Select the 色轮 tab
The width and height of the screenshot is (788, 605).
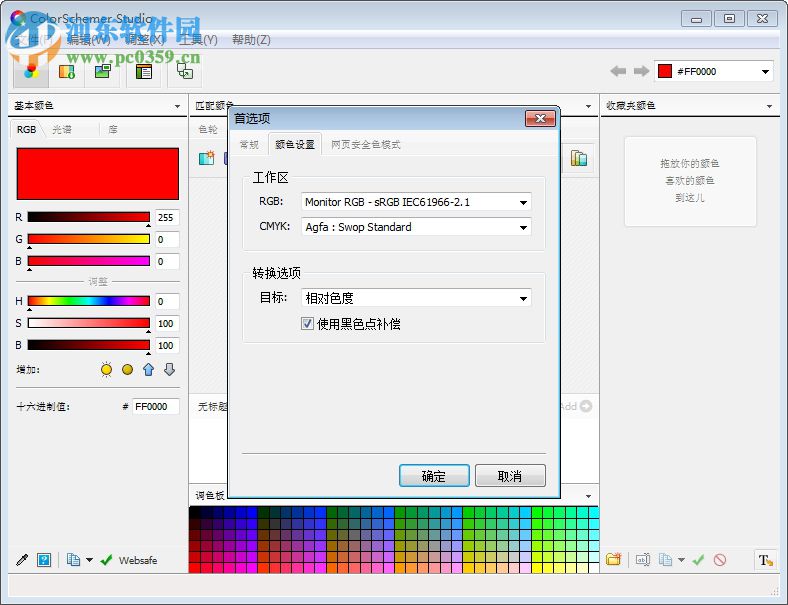pos(208,130)
